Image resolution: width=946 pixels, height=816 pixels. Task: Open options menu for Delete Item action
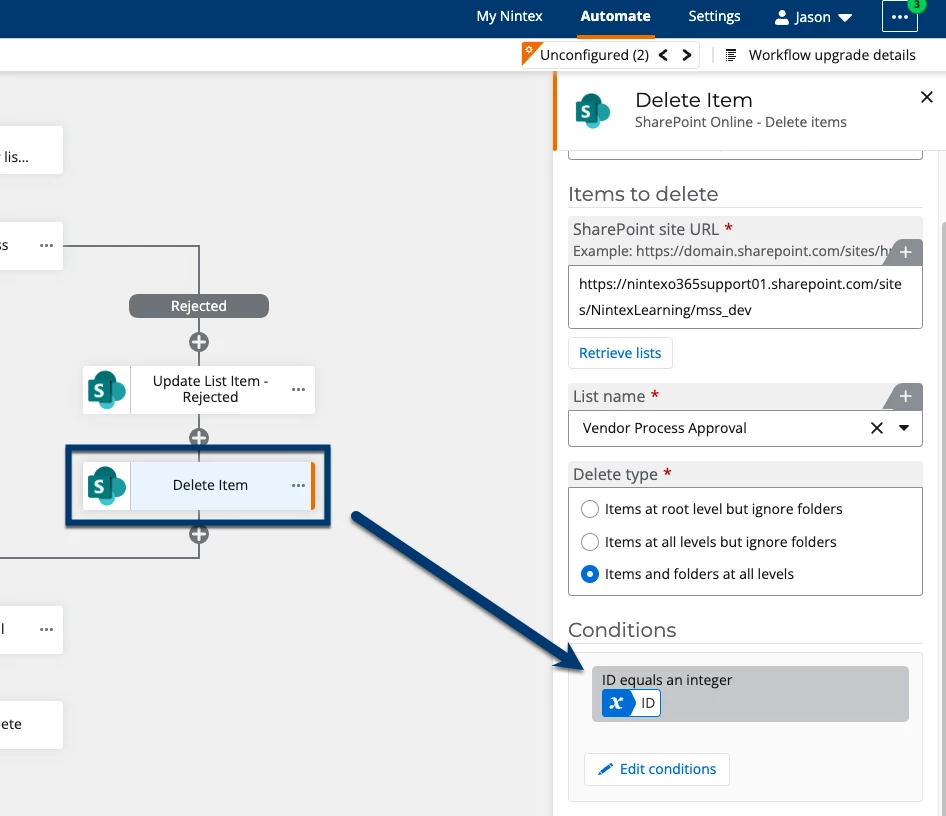click(298, 485)
